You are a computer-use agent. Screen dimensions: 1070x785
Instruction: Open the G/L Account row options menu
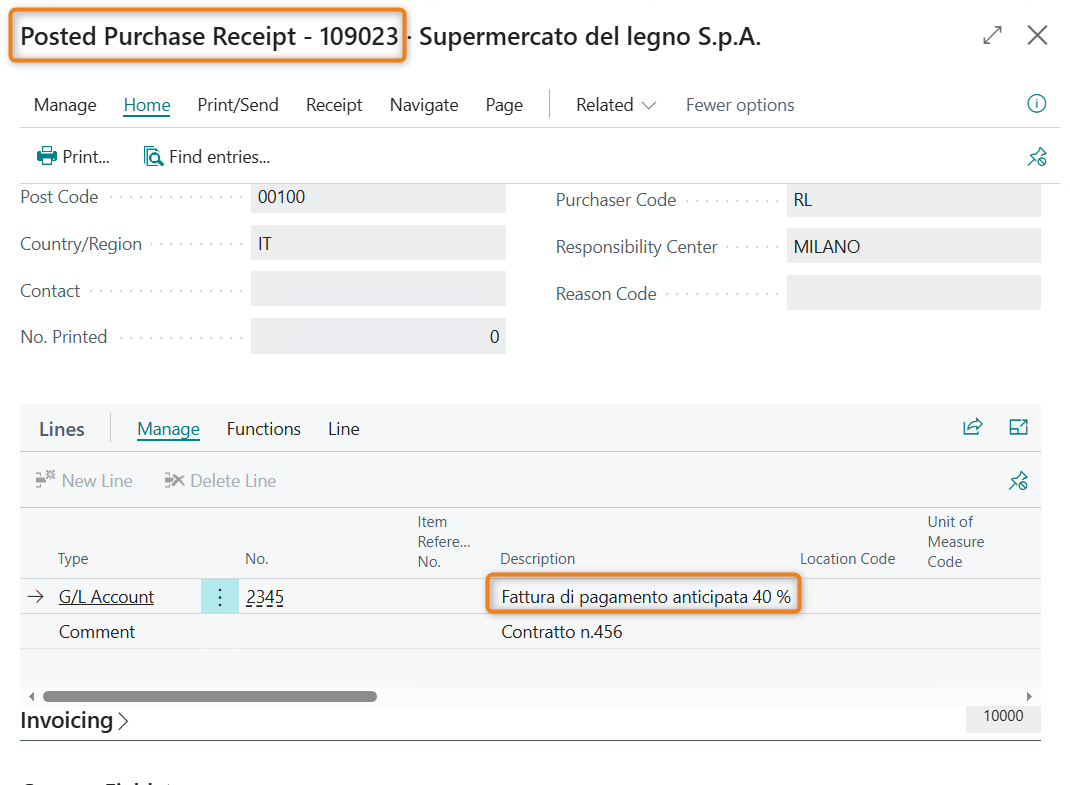[x=220, y=597]
